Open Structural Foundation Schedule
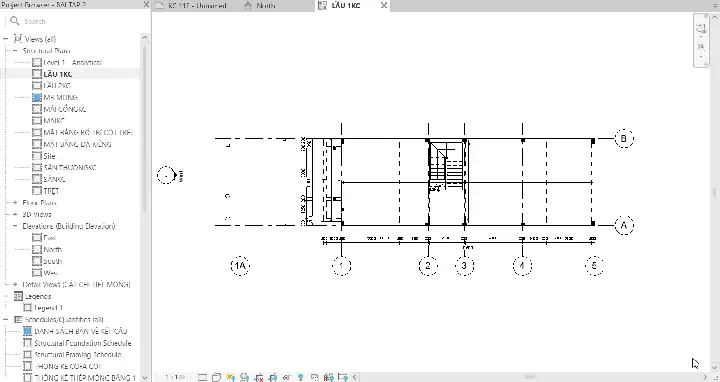The image size is (720, 382). [x=83, y=343]
